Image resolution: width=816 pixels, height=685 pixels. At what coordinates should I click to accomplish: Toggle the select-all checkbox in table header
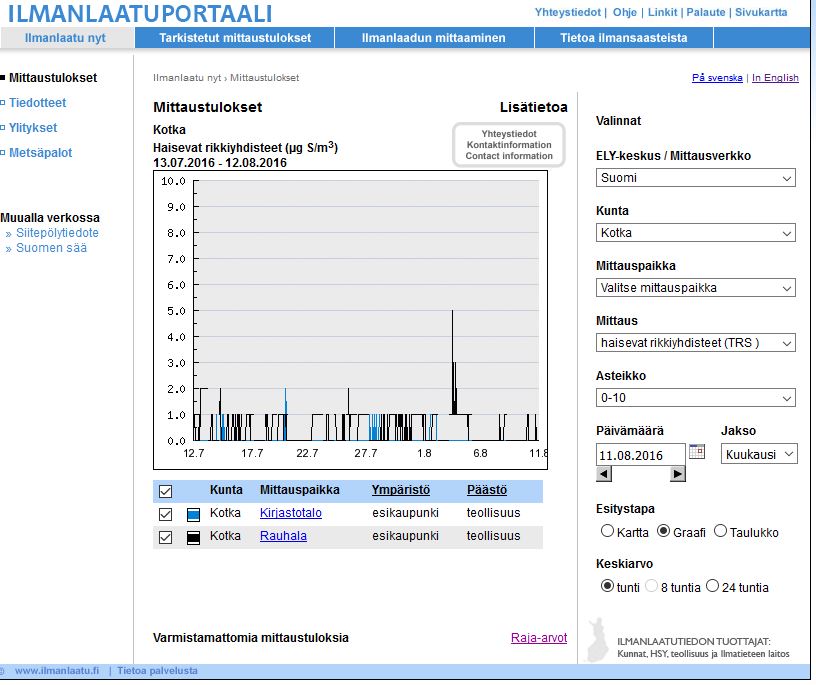pyautogui.click(x=165, y=491)
